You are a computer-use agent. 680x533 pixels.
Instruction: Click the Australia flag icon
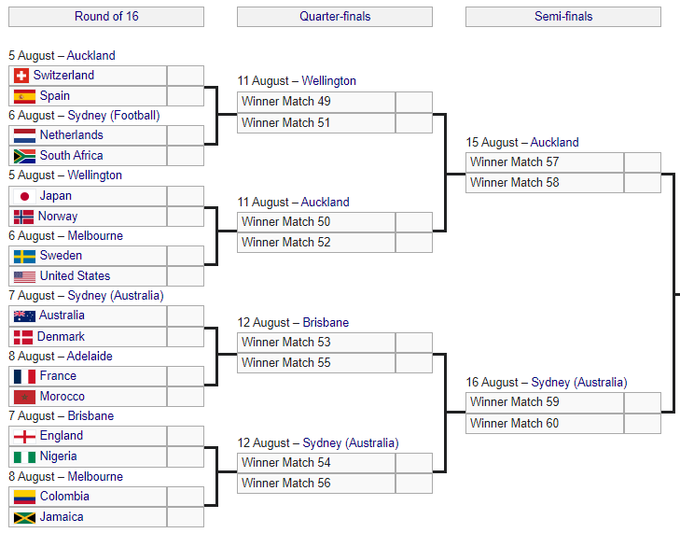pos(24,316)
